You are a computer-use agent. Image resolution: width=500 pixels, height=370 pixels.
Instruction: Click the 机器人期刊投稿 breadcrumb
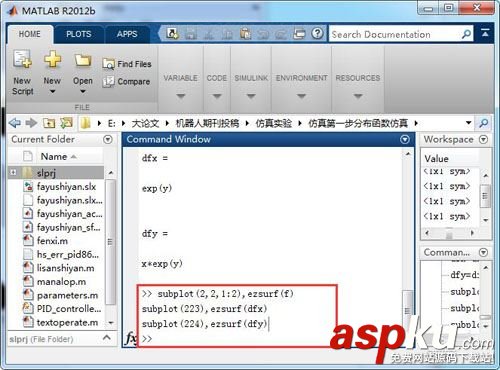pos(207,123)
